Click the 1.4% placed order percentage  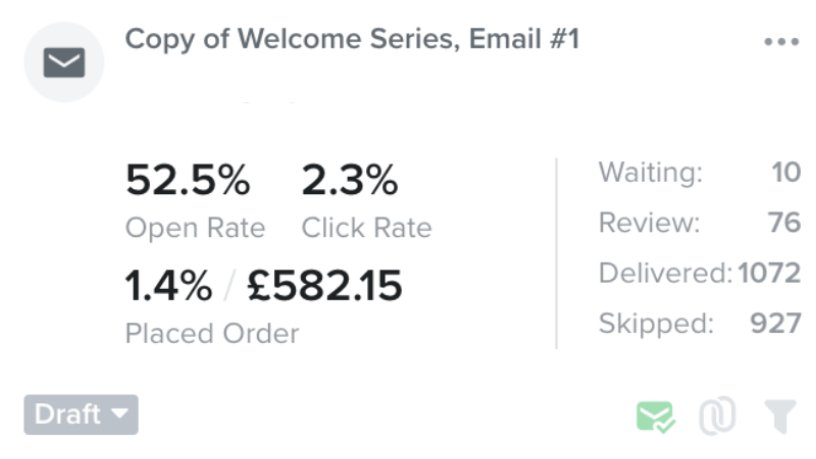[x=169, y=286]
